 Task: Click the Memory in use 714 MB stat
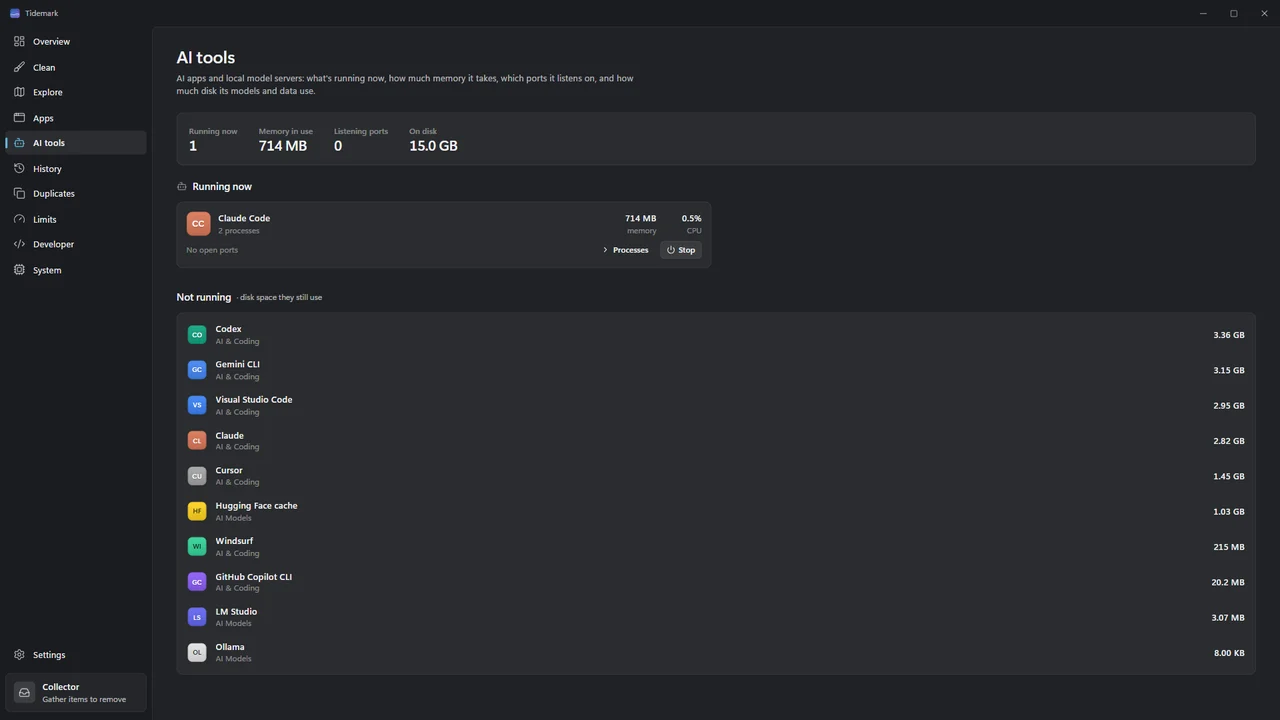[x=285, y=141]
